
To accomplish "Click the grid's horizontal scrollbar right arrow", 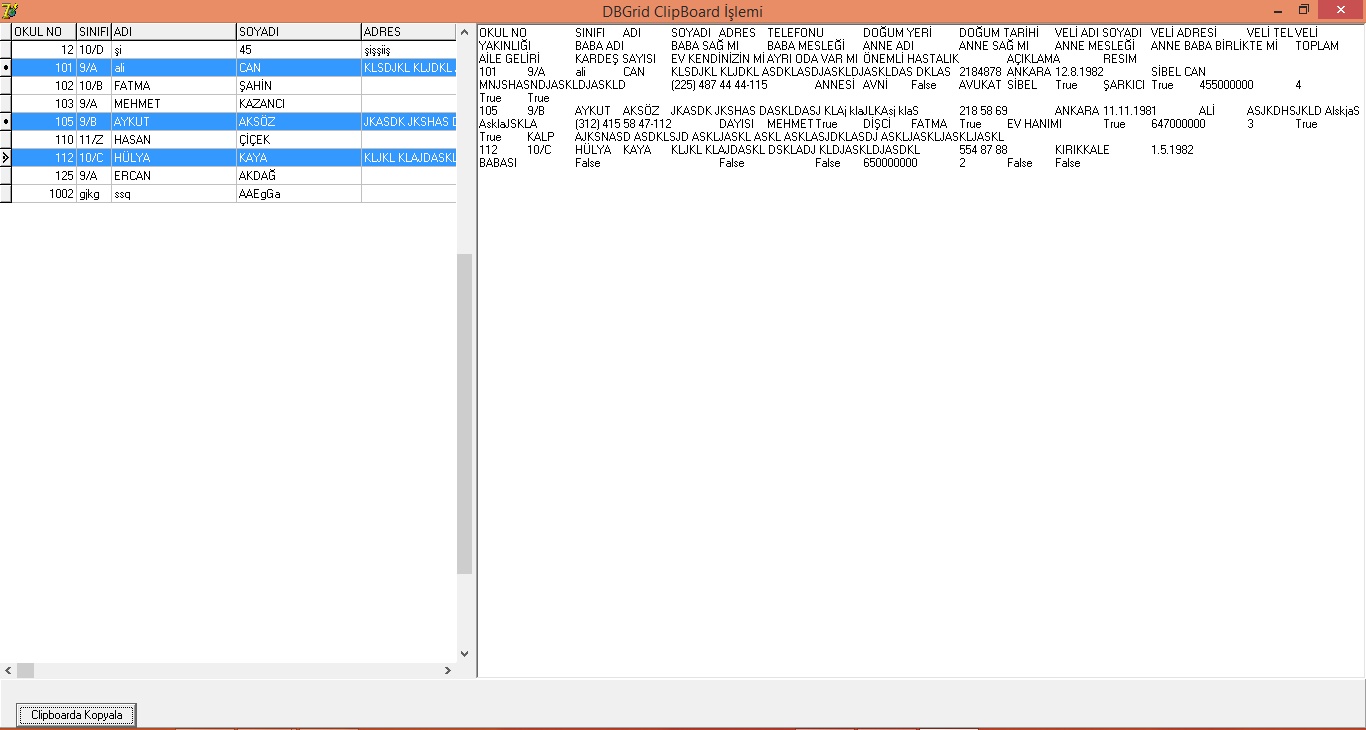I will click(448, 670).
